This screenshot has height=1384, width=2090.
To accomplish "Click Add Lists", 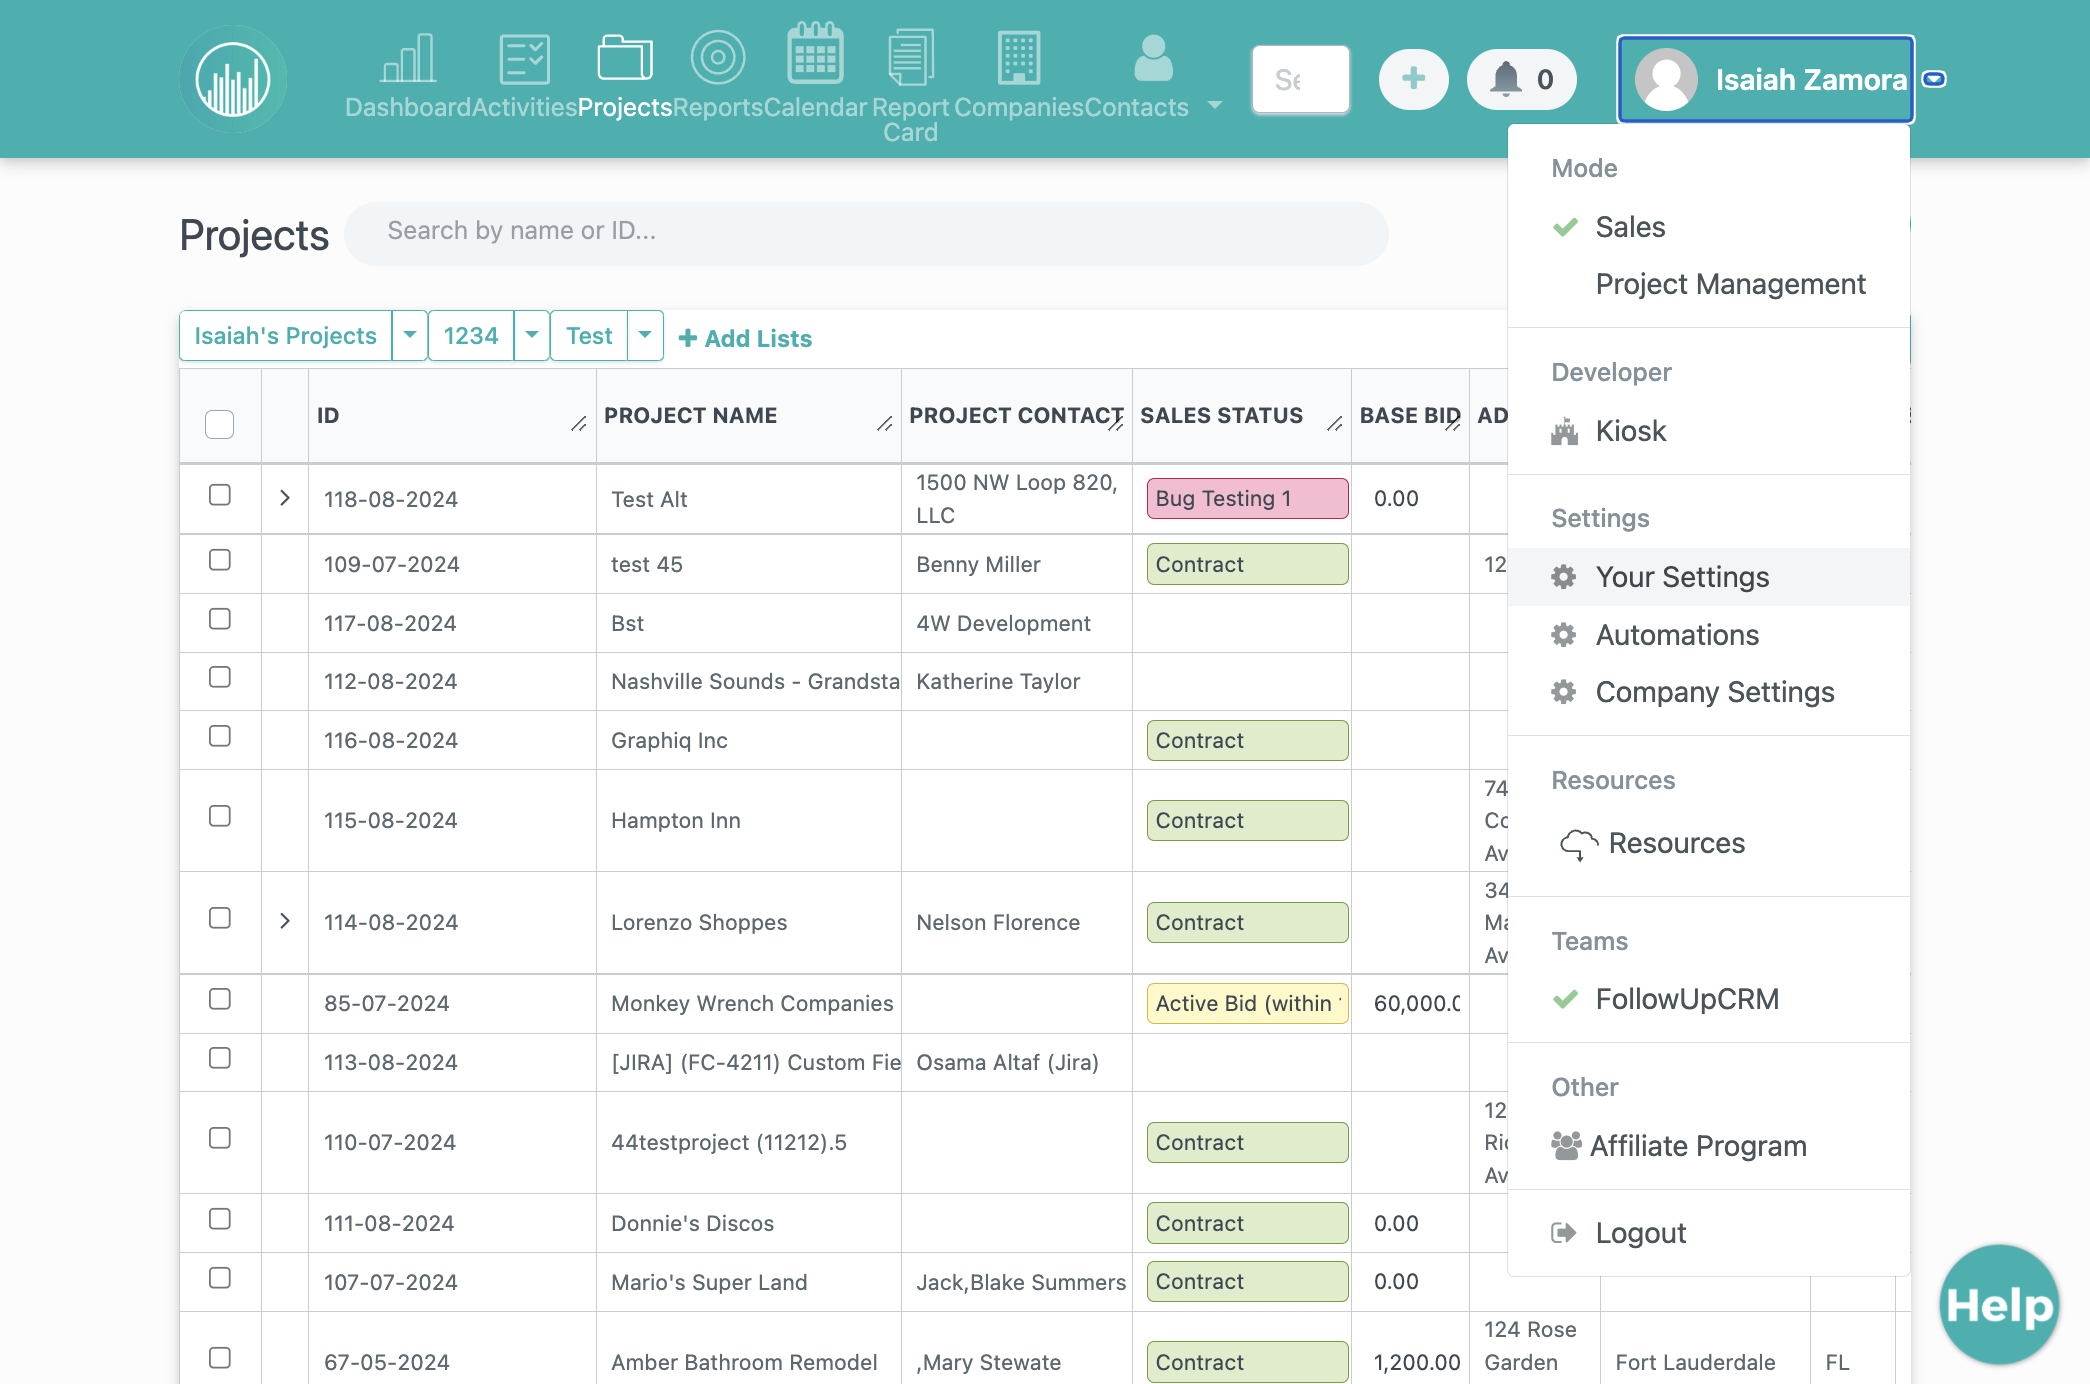I will [745, 339].
